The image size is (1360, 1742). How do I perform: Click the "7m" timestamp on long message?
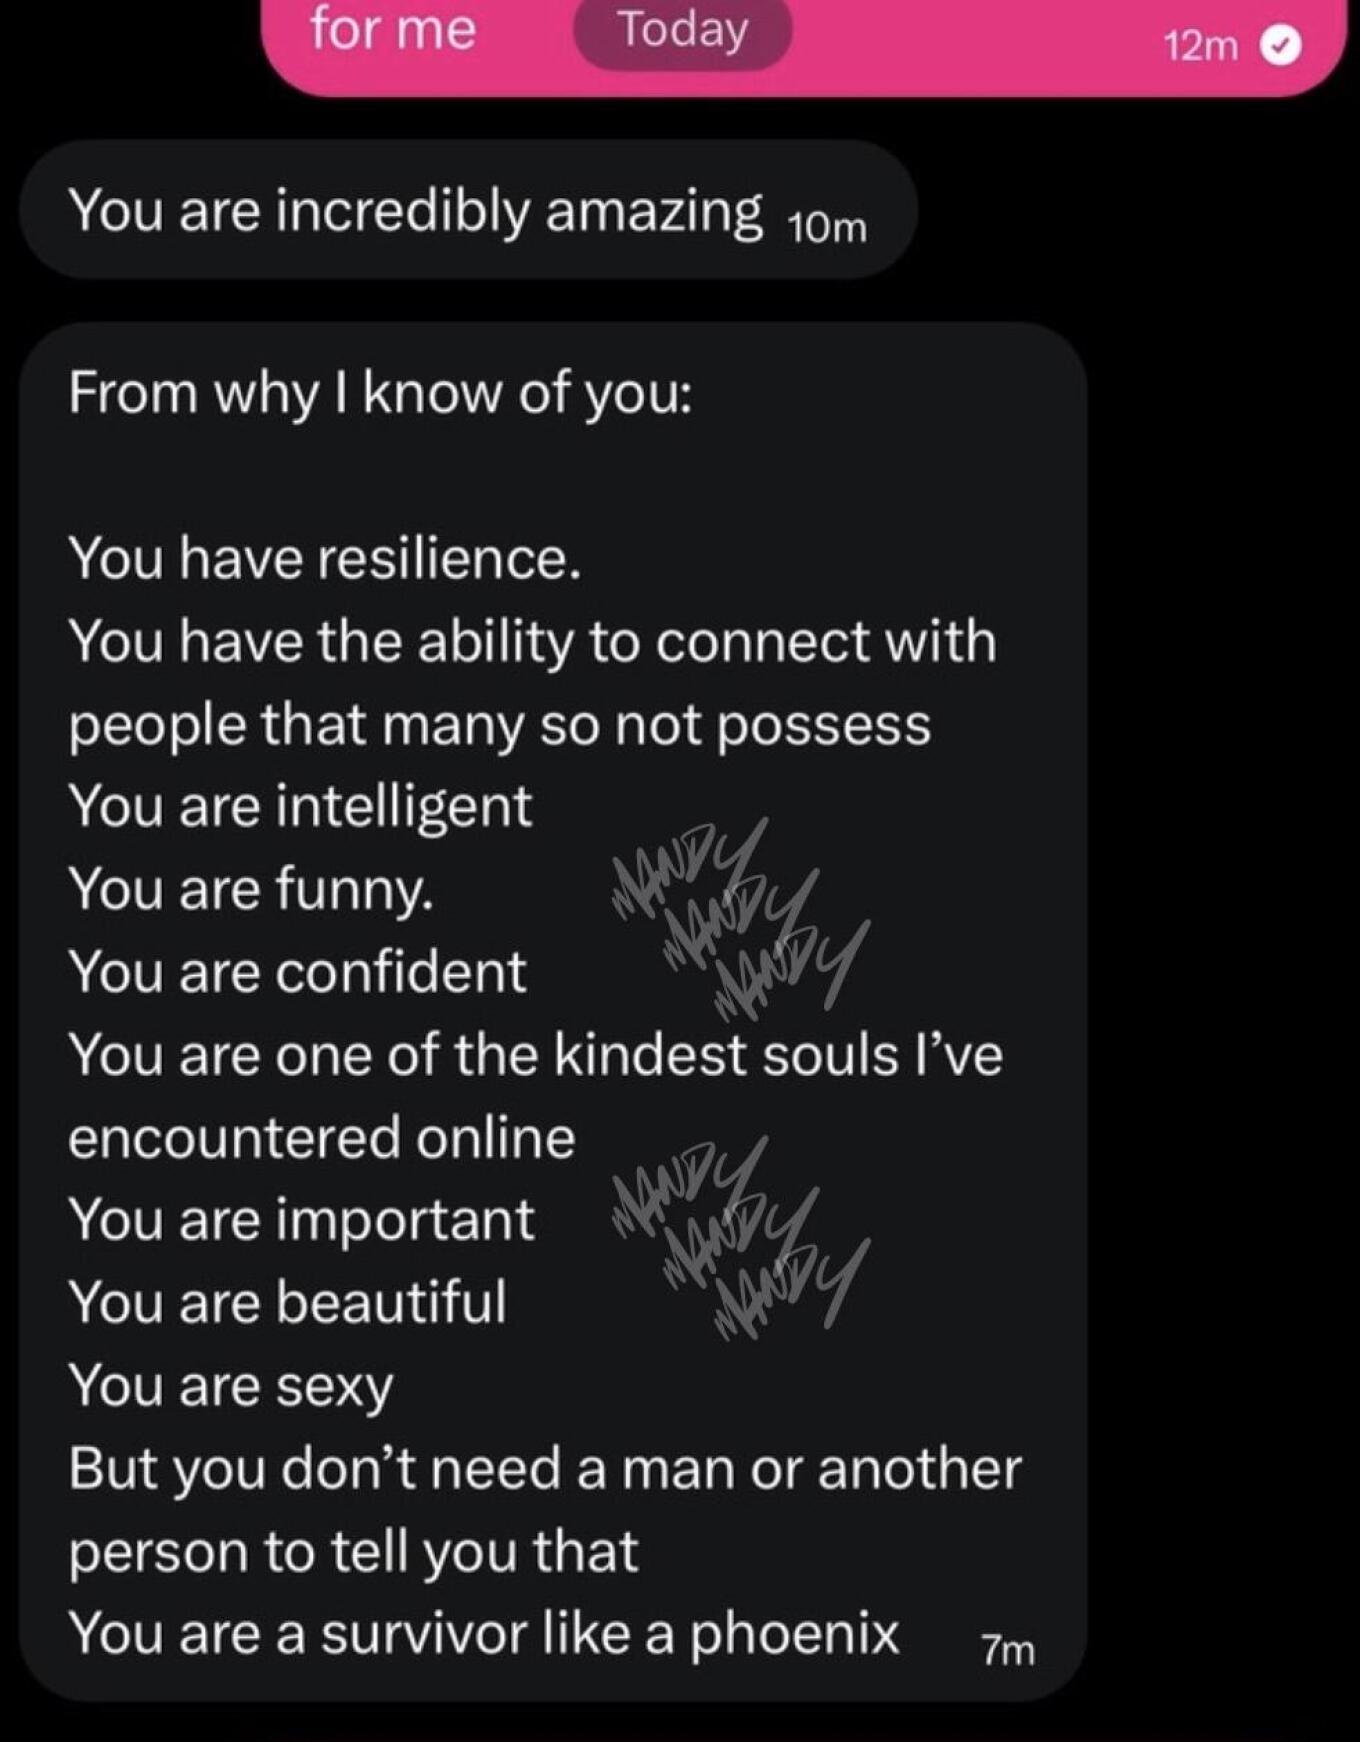[x=1007, y=1650]
